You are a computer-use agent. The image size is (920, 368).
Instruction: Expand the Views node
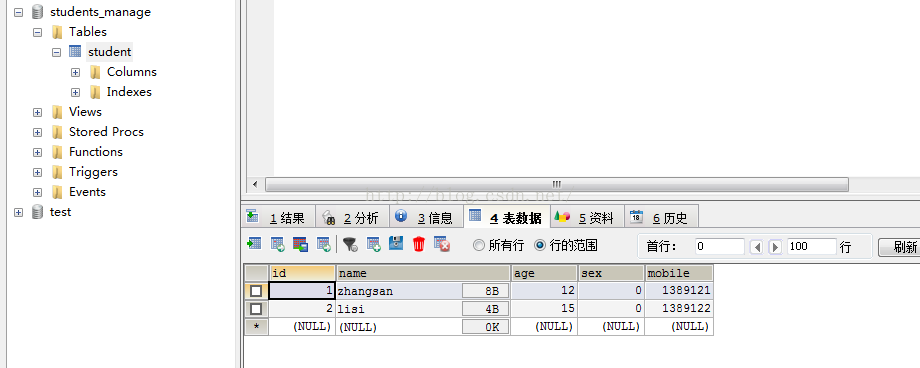point(38,112)
